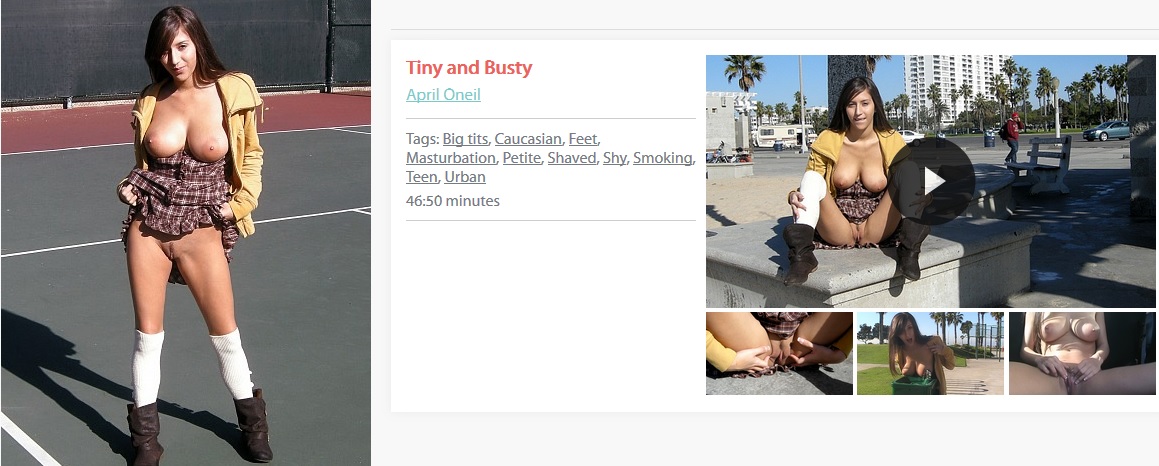Image resolution: width=1159 pixels, height=466 pixels.
Task: Click the main video preview with palm trees
Action: 931,181
